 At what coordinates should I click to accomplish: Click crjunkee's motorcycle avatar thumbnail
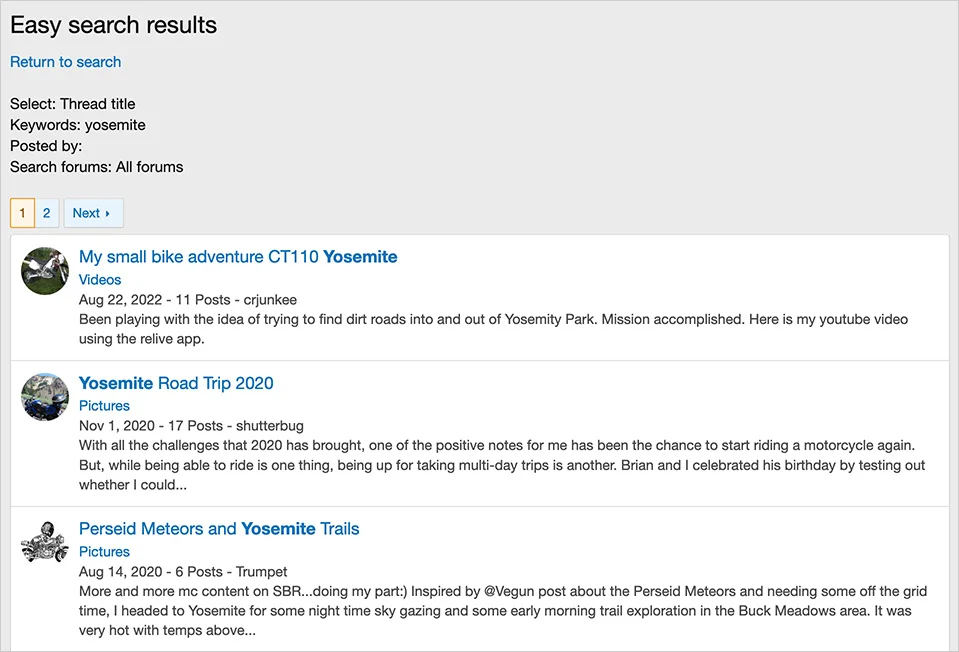(44, 270)
